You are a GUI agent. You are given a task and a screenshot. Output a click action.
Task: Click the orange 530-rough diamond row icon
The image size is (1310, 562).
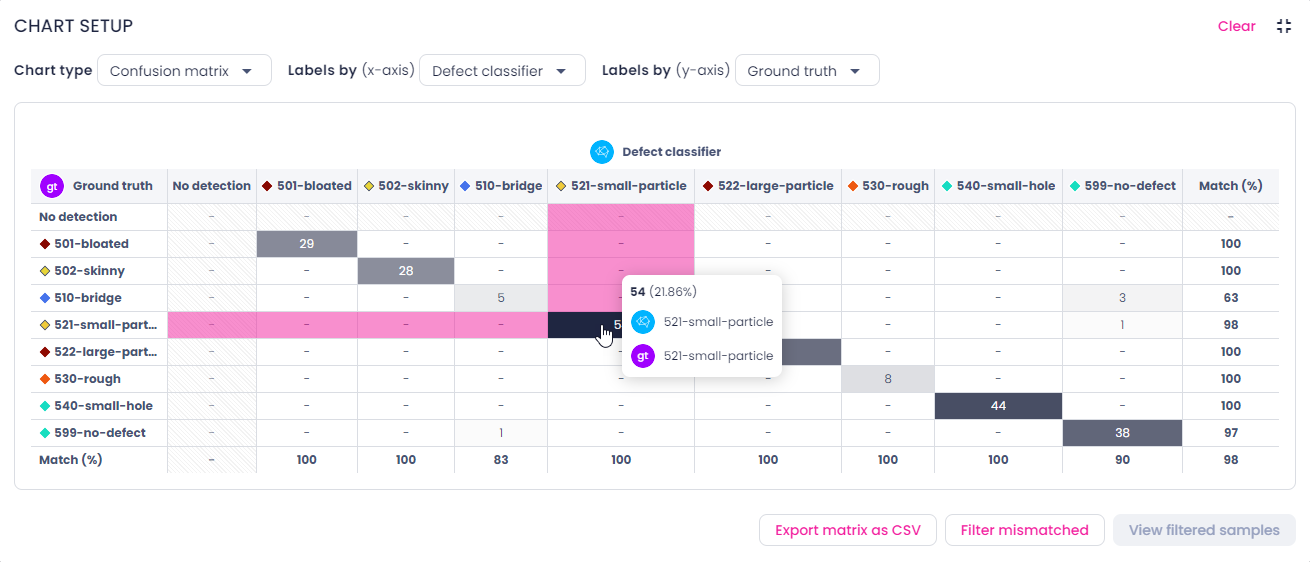45,379
